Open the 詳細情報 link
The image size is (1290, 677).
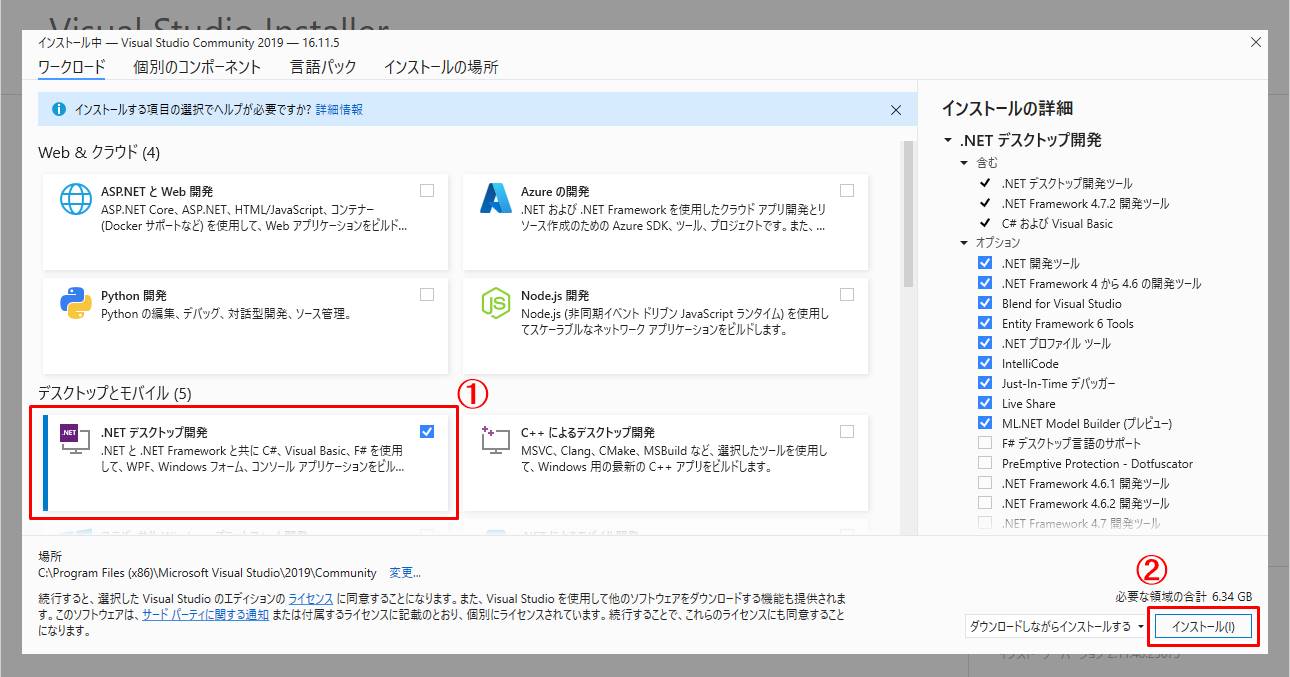(339, 109)
